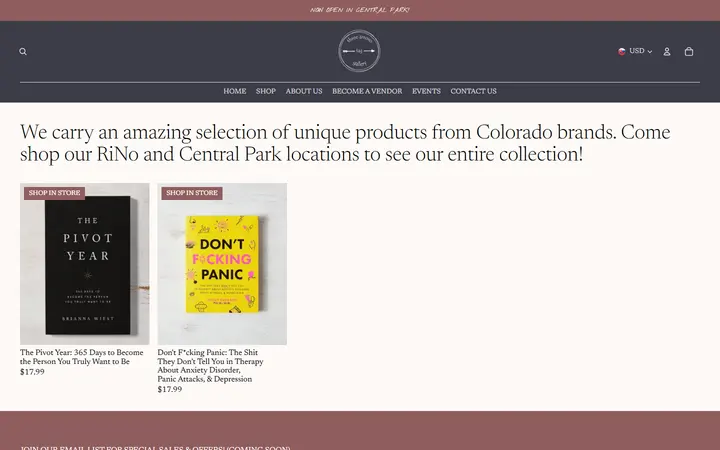
Task: Click the flag icon beside USD
Action: point(622,51)
